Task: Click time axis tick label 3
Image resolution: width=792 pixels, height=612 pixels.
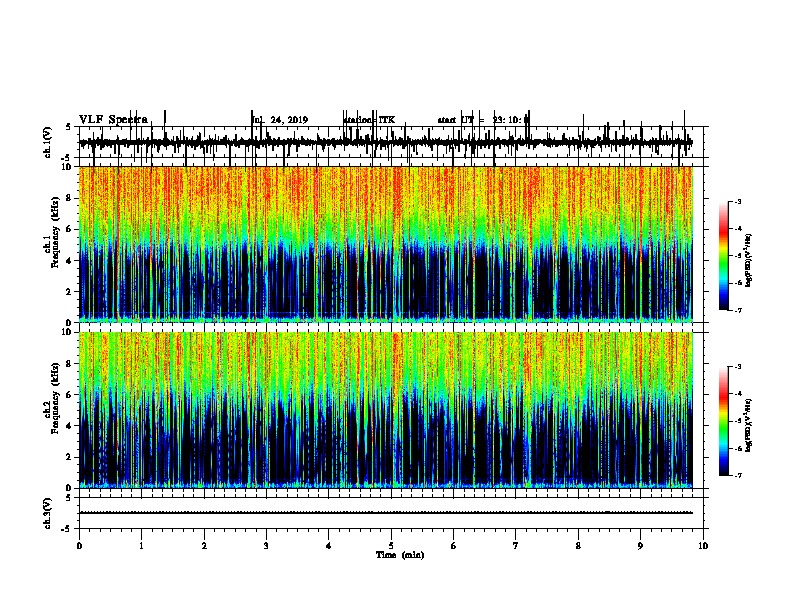Action: tap(266, 546)
